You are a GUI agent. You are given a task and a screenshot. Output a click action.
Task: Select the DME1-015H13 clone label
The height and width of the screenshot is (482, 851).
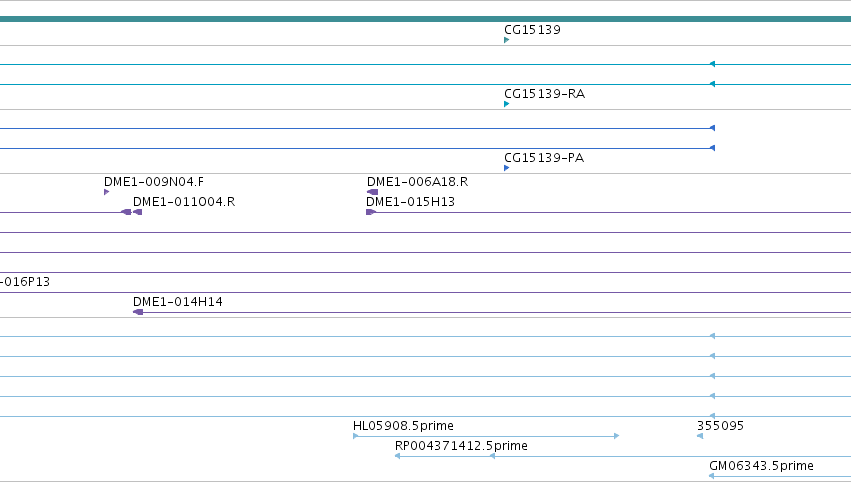[410, 202]
